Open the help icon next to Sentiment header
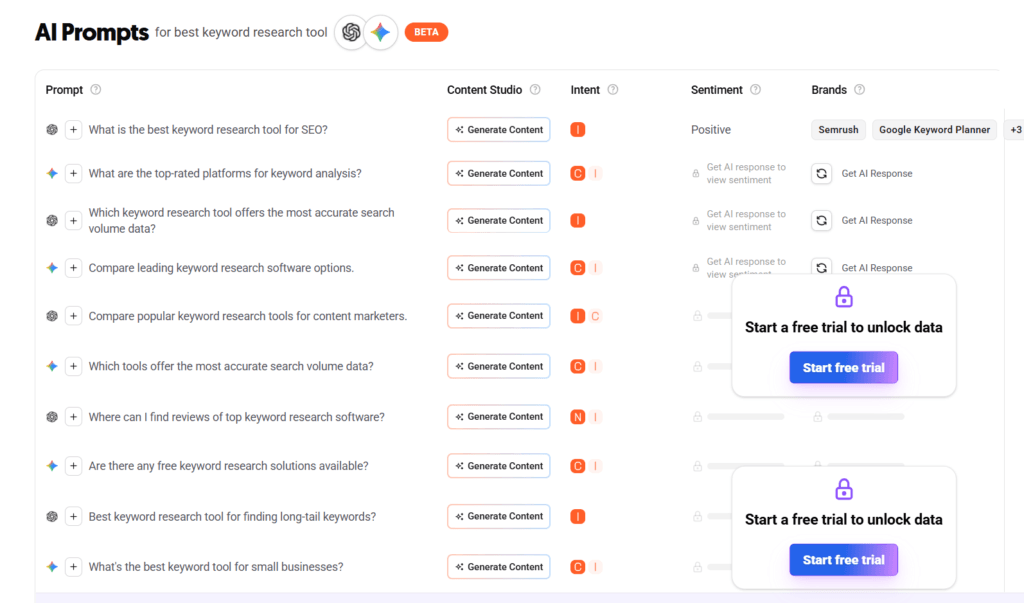Screen dimensions: 1024x603 756,90
